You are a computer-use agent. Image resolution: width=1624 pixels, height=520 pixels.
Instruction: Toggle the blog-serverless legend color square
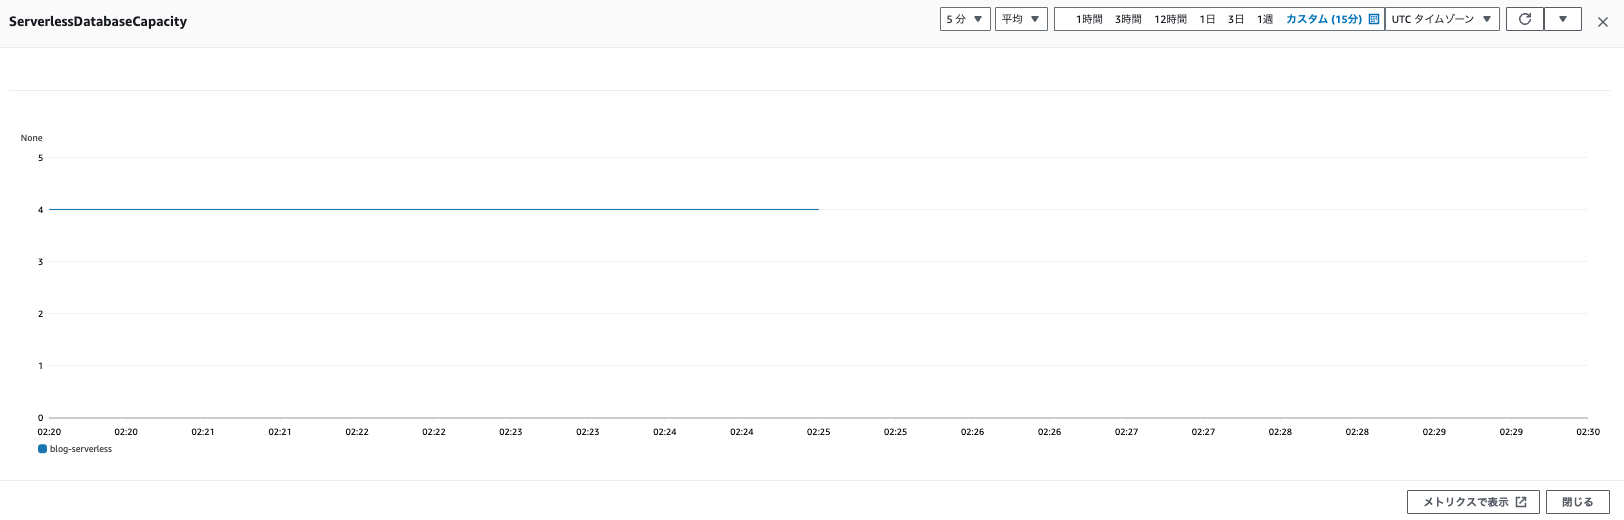(x=42, y=449)
